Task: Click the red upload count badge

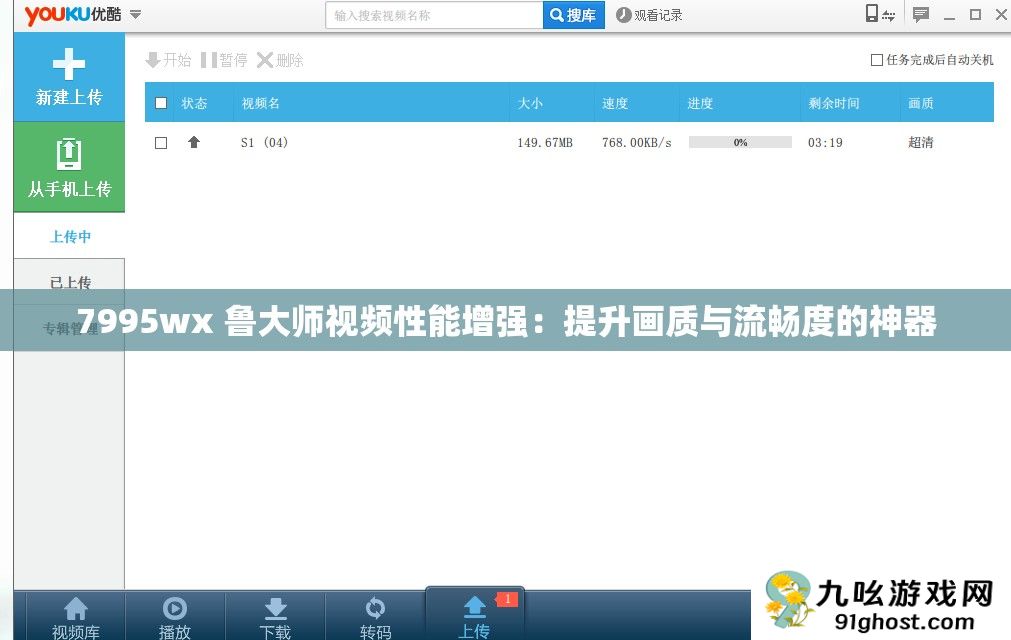Action: click(x=507, y=599)
